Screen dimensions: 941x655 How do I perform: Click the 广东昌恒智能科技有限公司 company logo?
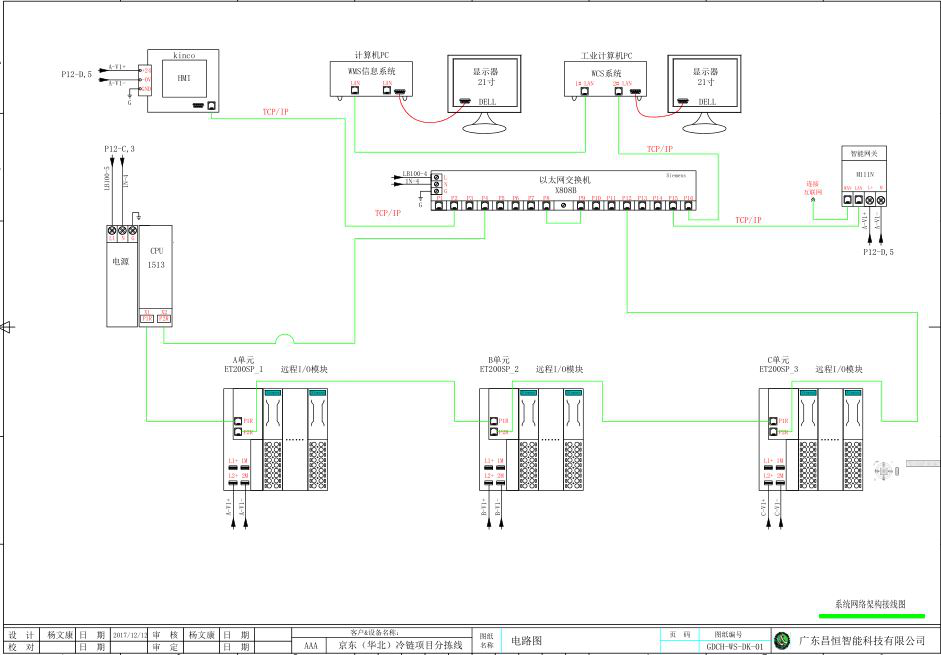(782, 640)
